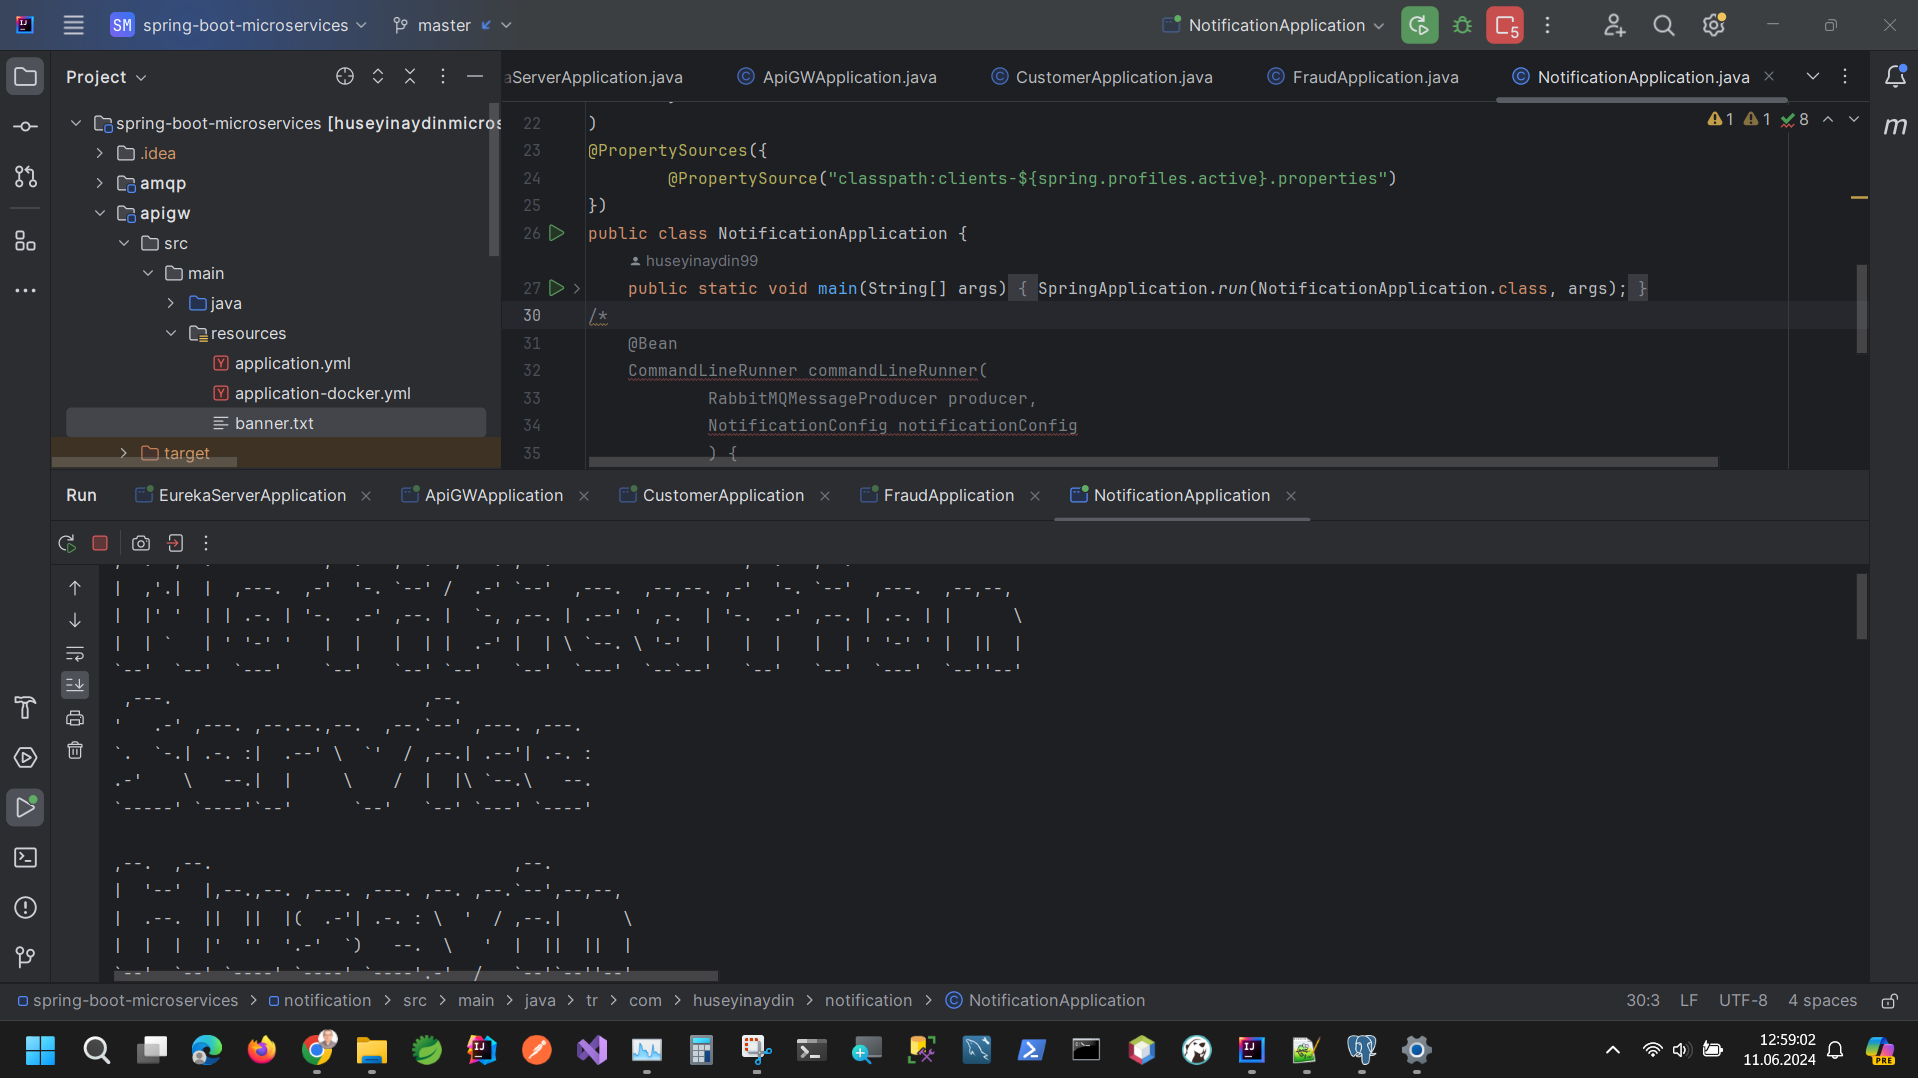Change line separator LF
Screen dimensions: 1918x1078
point(1689,1001)
